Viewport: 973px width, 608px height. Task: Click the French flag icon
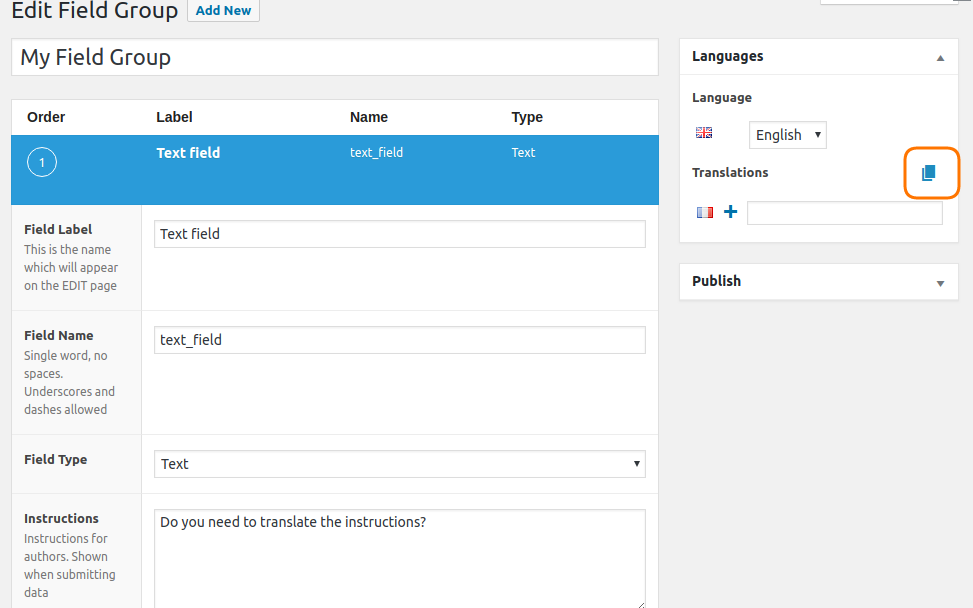coord(704,213)
